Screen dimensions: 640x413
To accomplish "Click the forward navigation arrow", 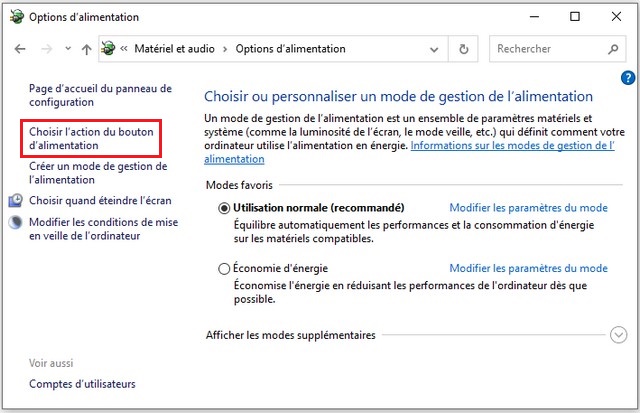I will (46, 49).
